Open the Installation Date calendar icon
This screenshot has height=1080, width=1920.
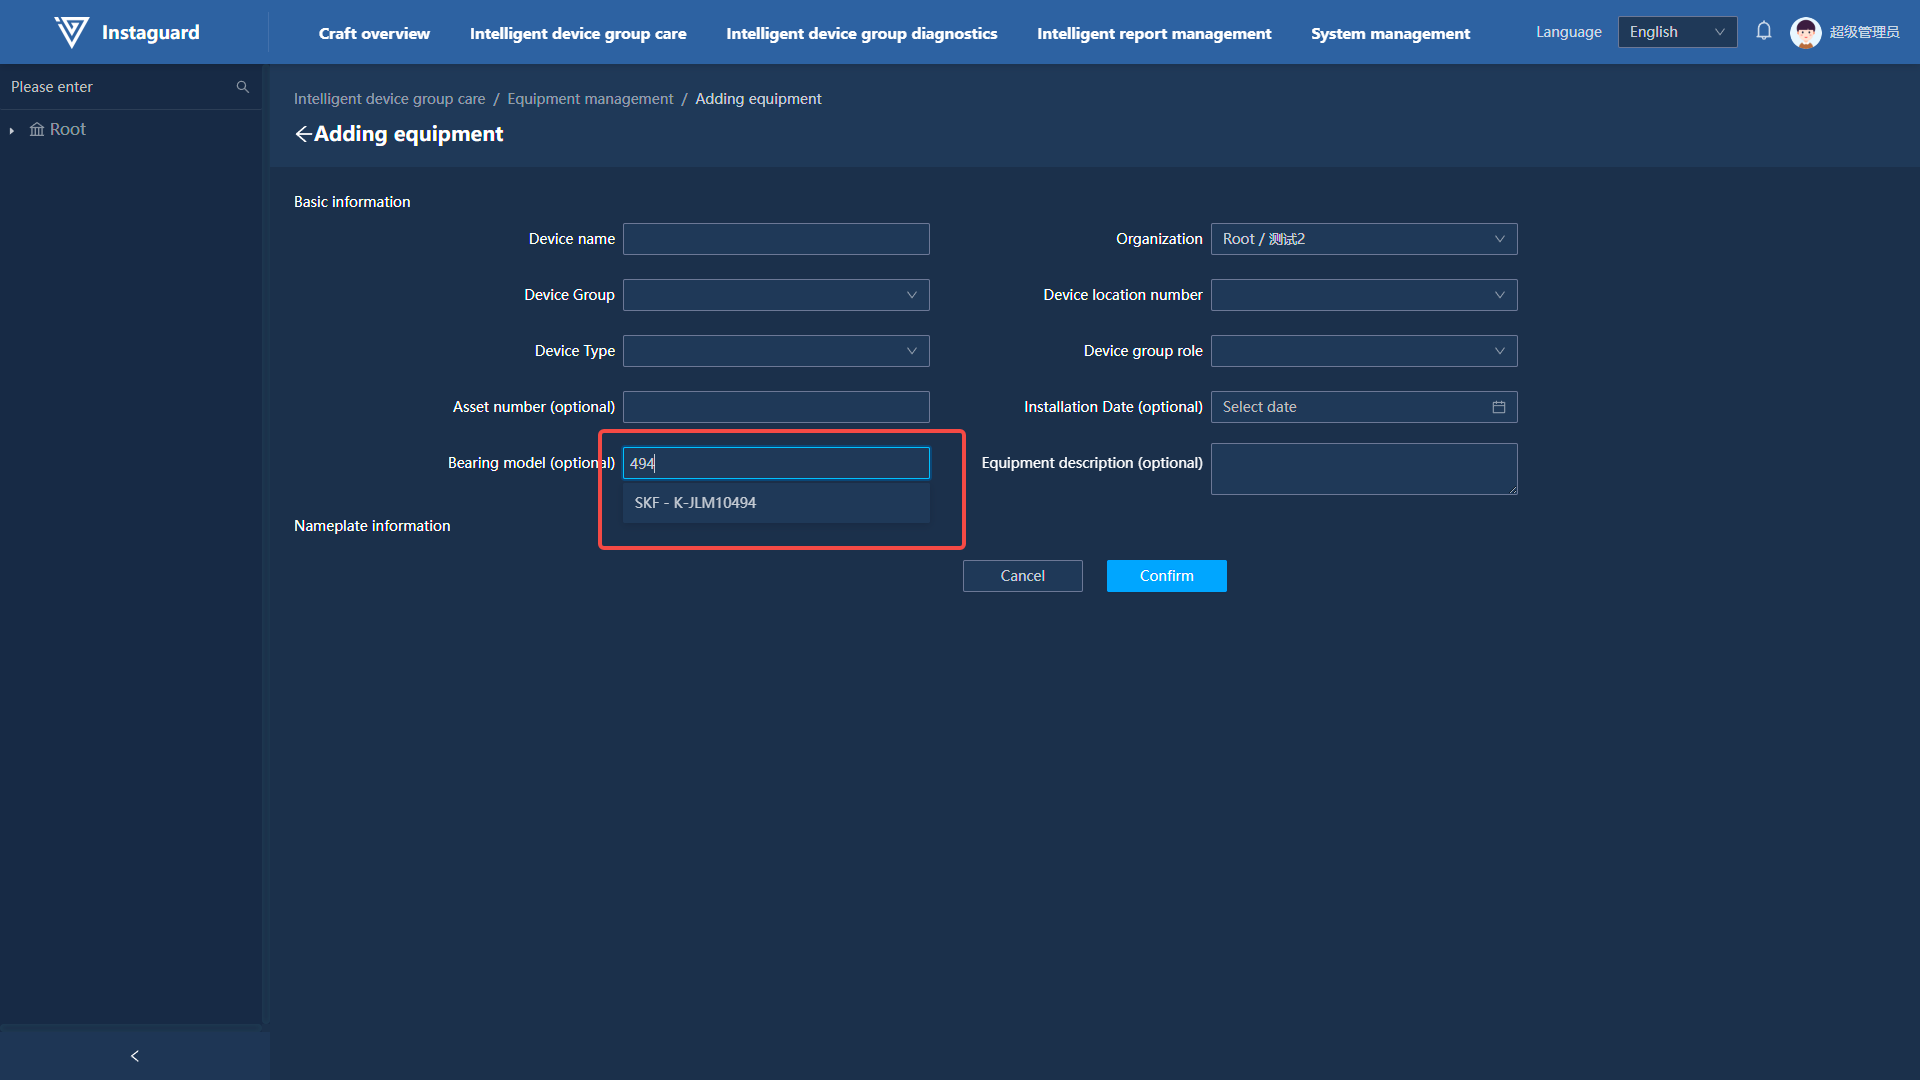(x=1498, y=407)
